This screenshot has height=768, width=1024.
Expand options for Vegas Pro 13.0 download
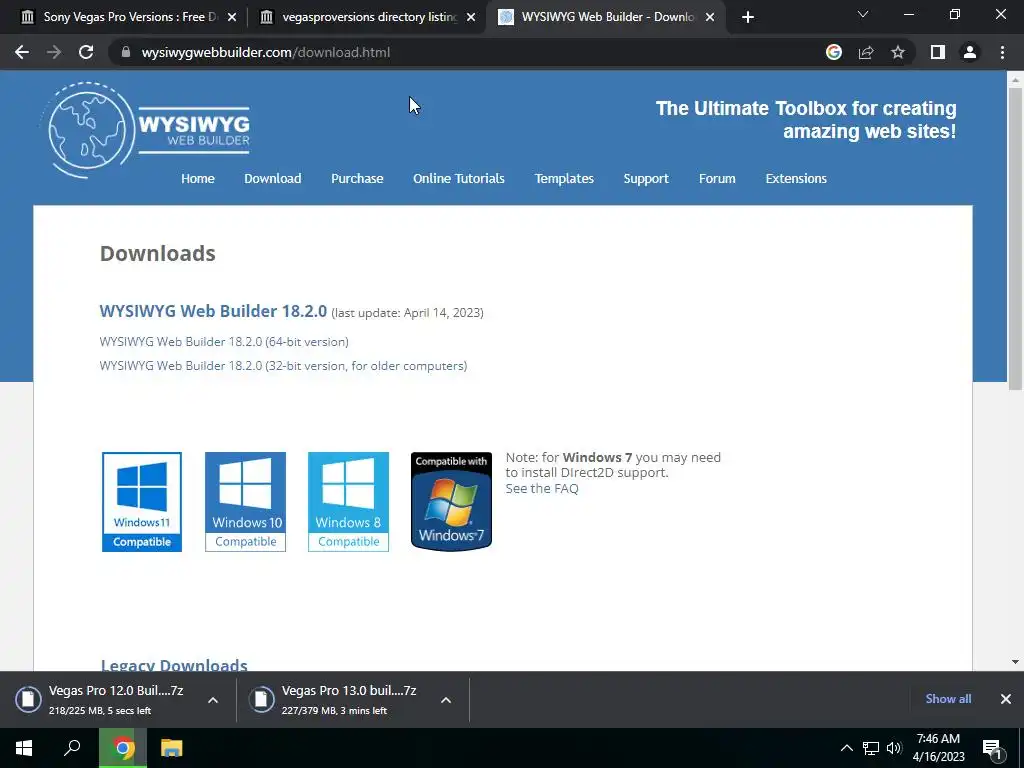coord(446,700)
